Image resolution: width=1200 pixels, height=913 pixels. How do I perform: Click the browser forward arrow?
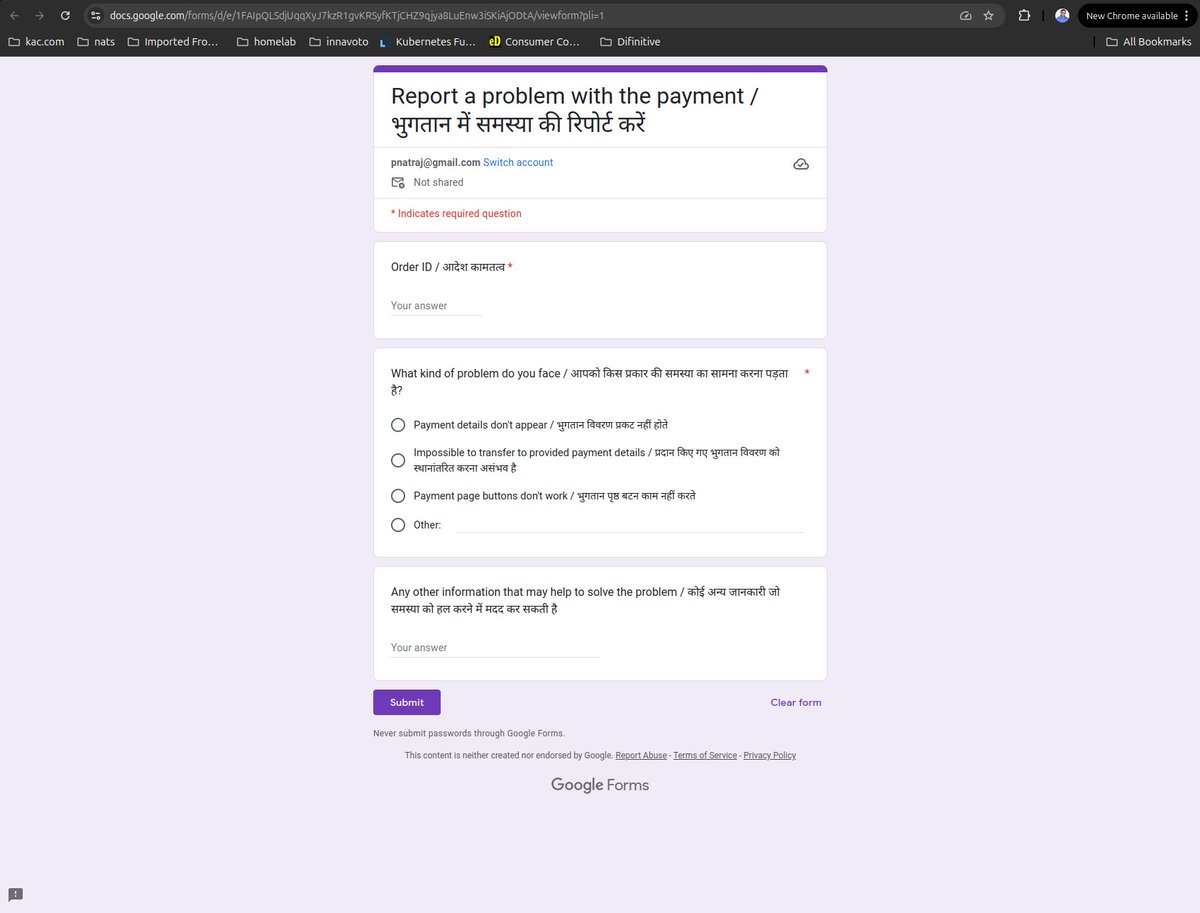40,16
